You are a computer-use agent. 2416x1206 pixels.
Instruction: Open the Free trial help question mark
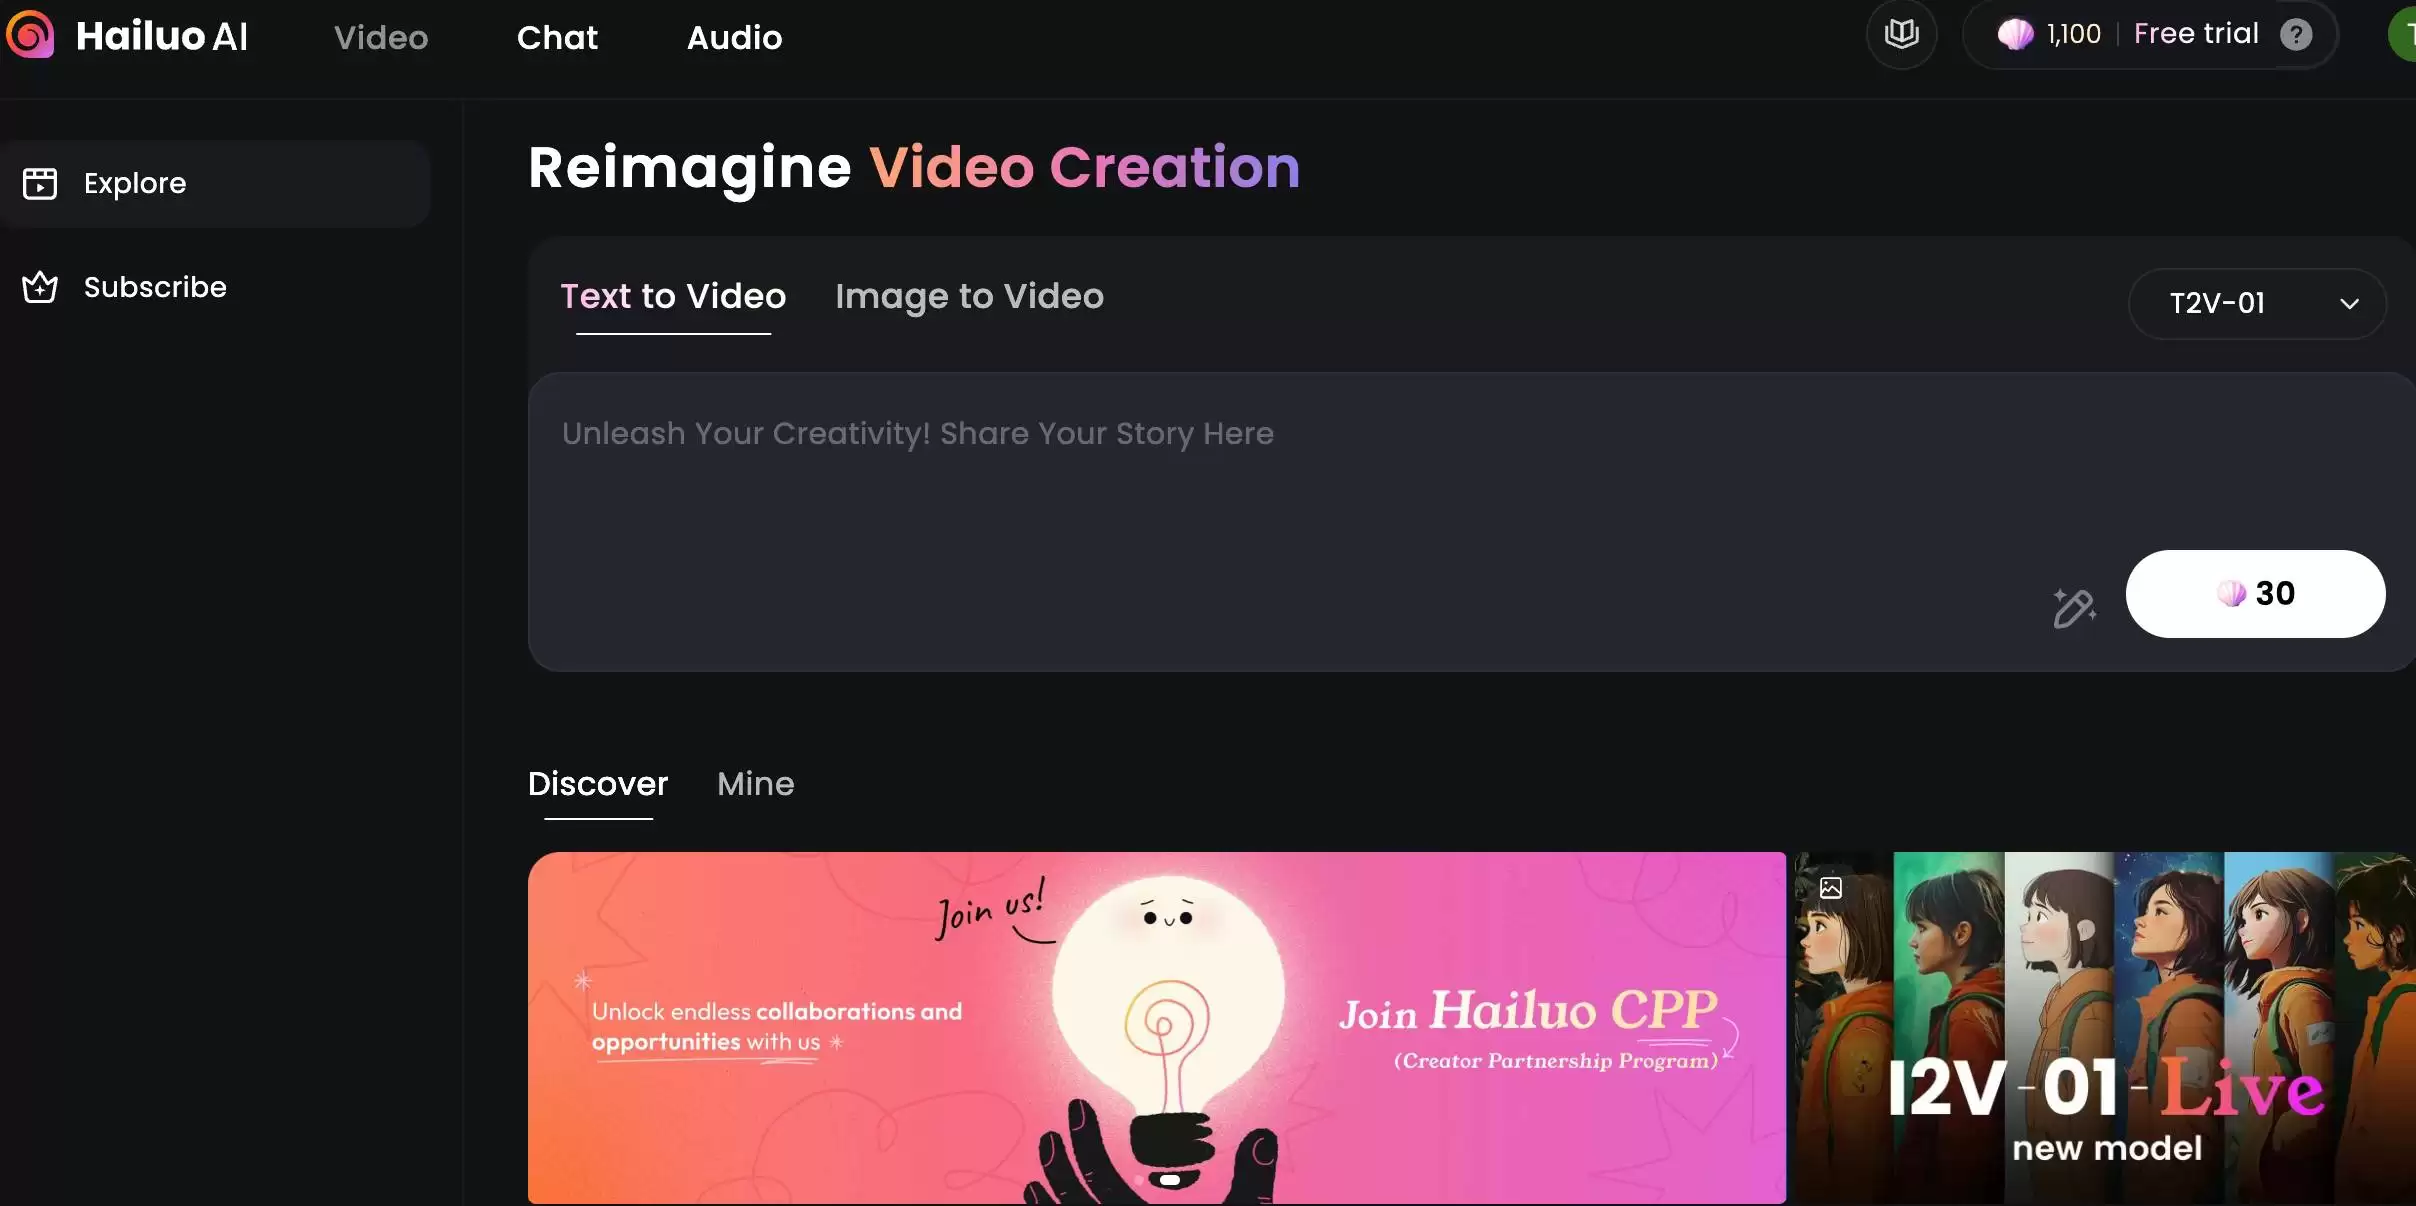point(2296,35)
